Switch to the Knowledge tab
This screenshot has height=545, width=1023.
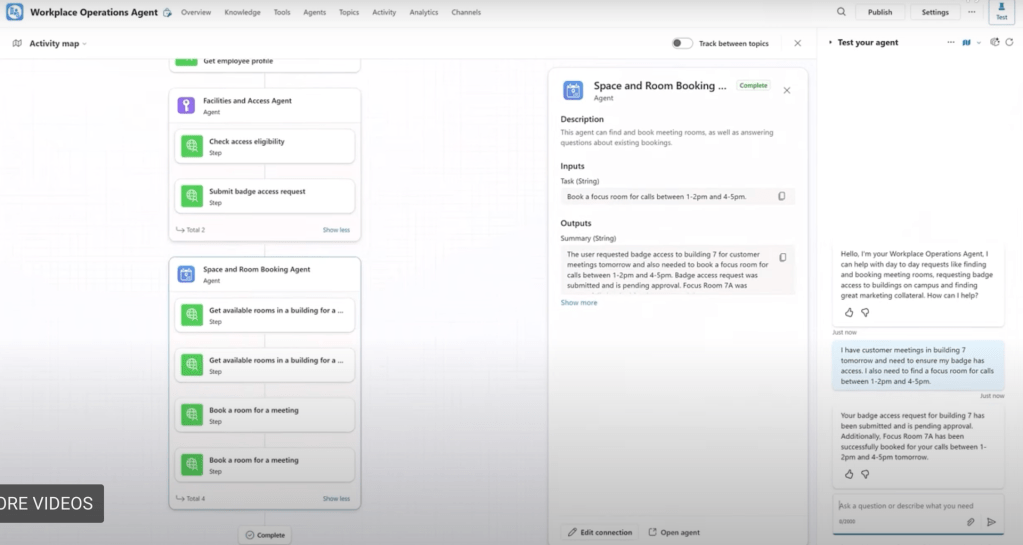coord(242,13)
